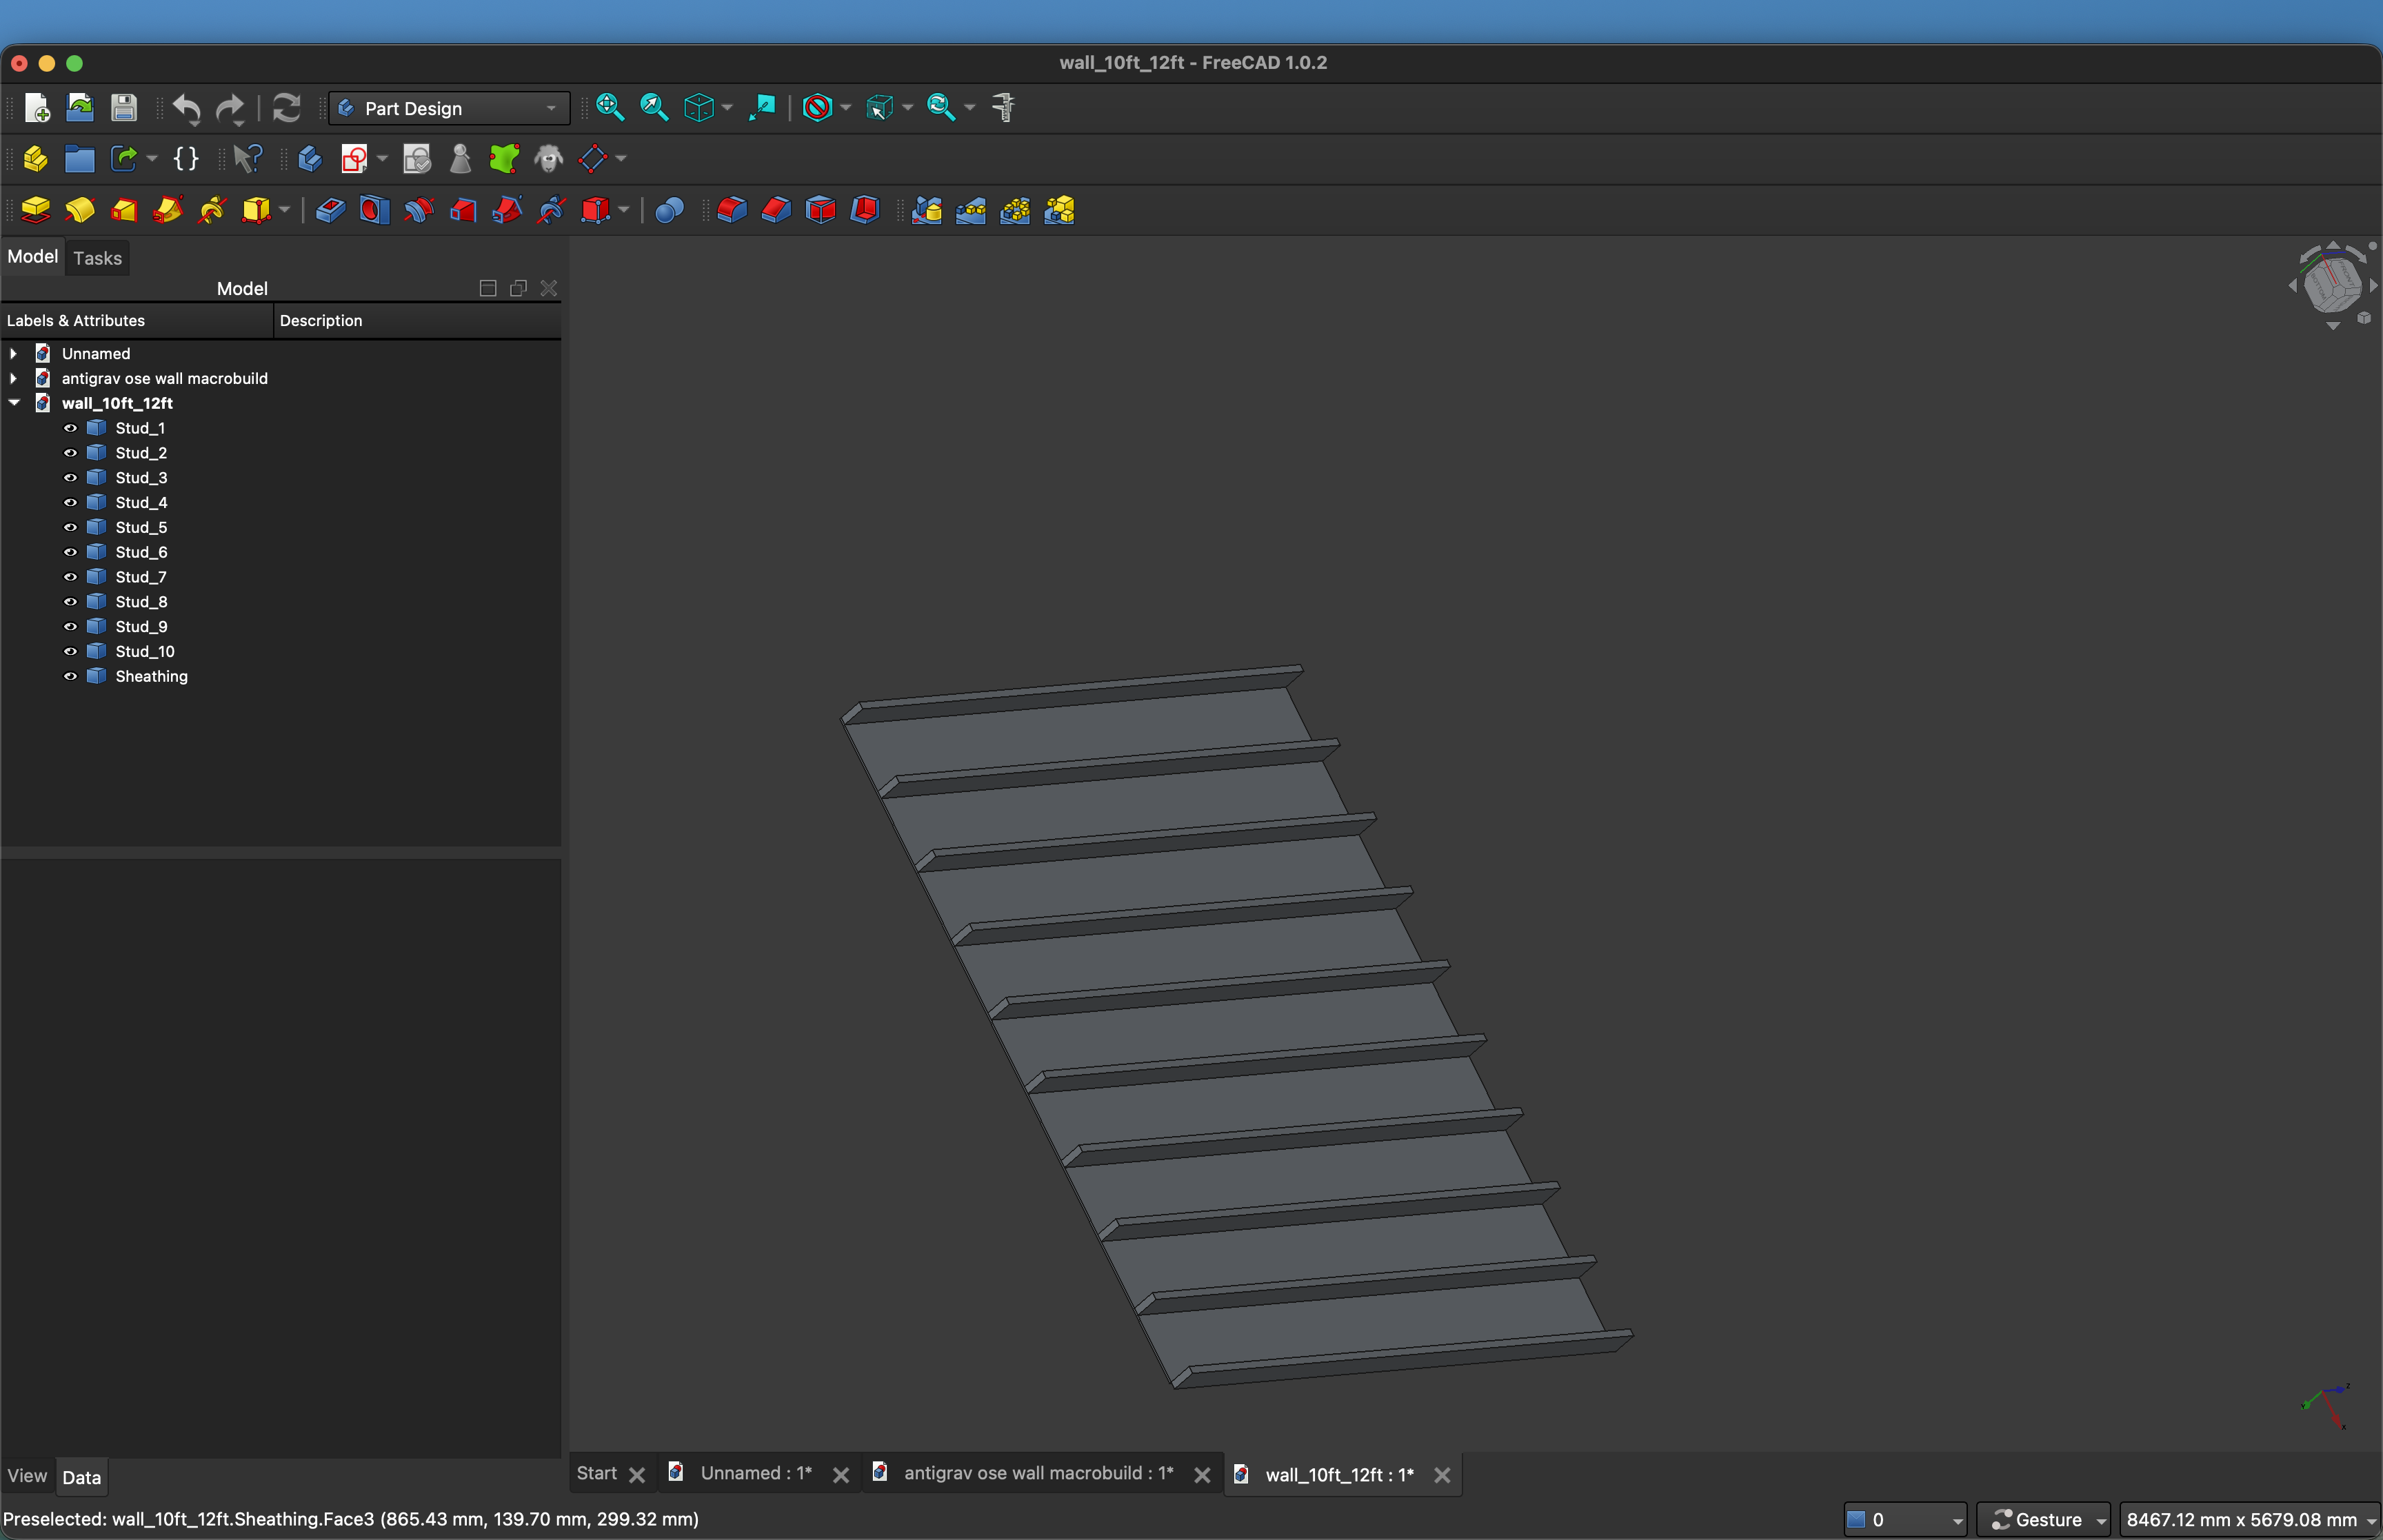Open the Measure caliper tool
This screenshot has width=2383, height=1540.
[x=1003, y=108]
